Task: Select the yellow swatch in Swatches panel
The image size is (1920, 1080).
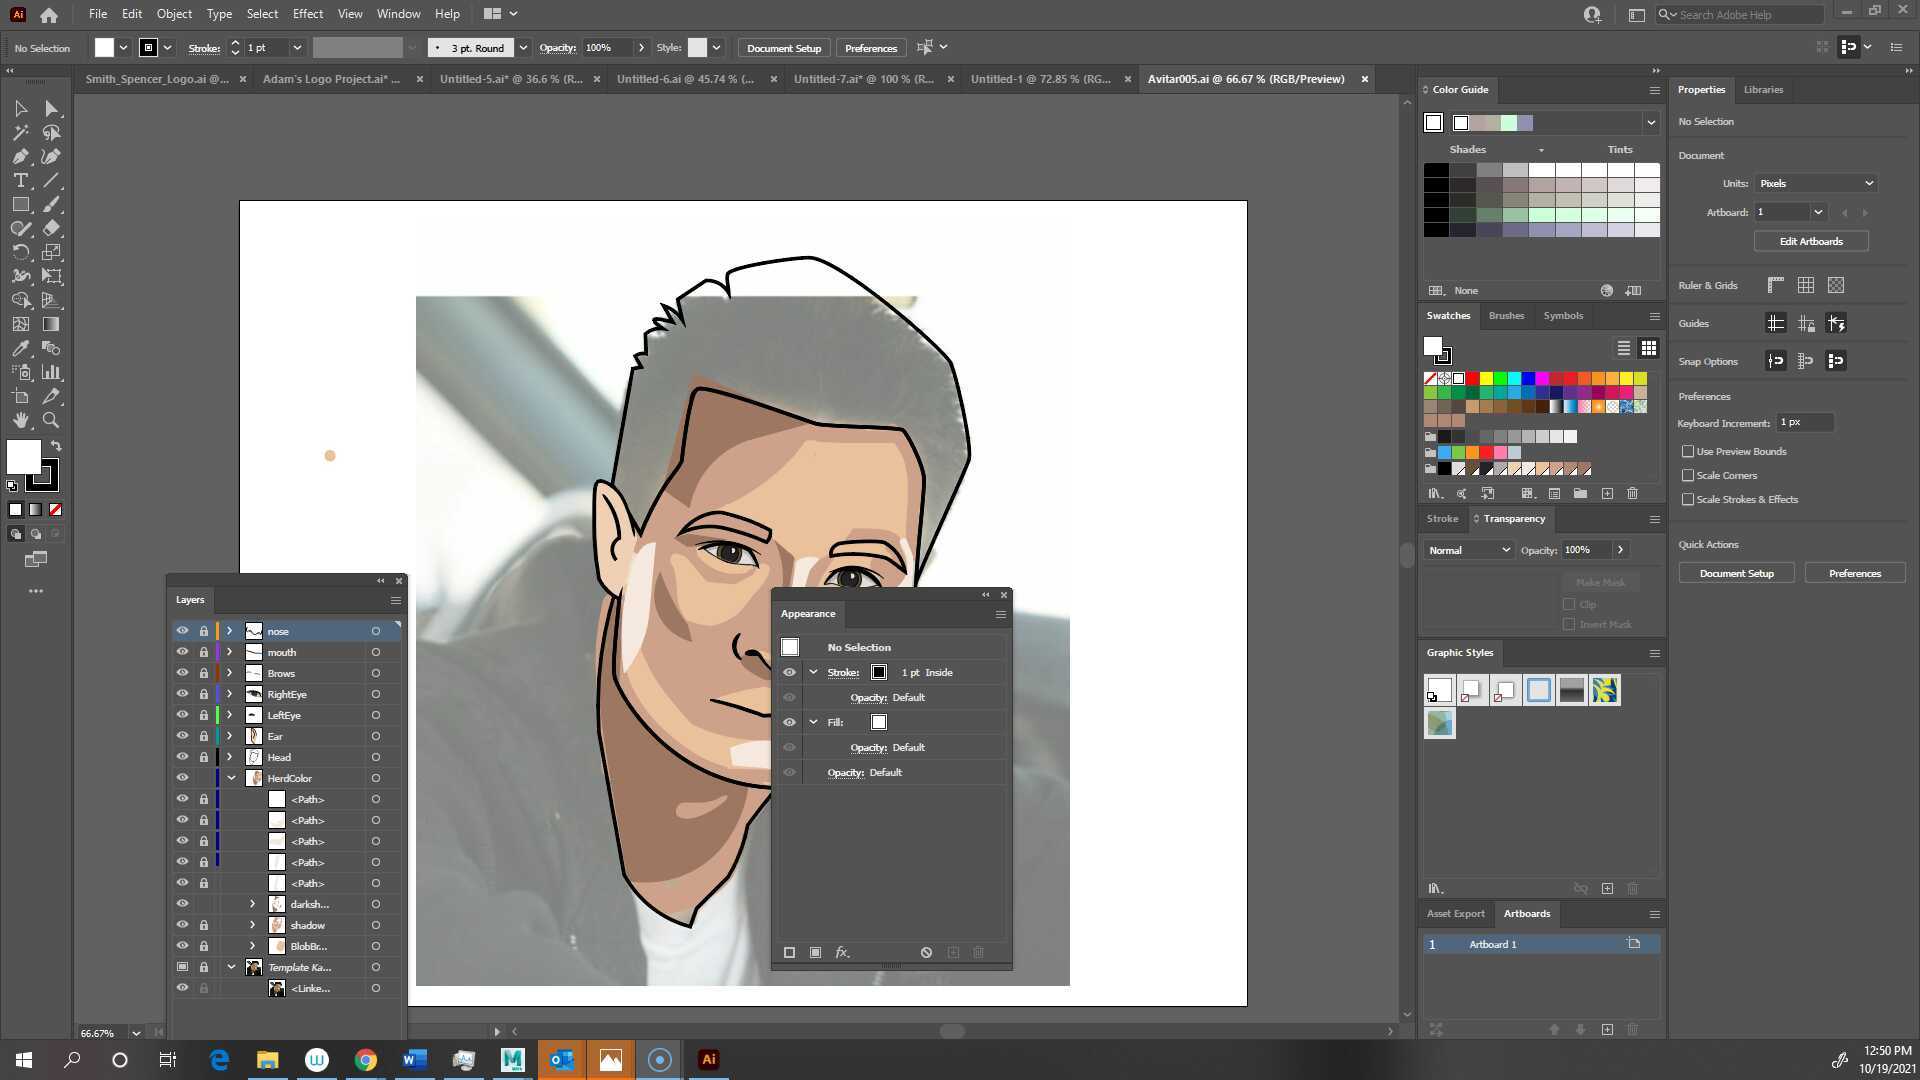Action: (x=1486, y=378)
